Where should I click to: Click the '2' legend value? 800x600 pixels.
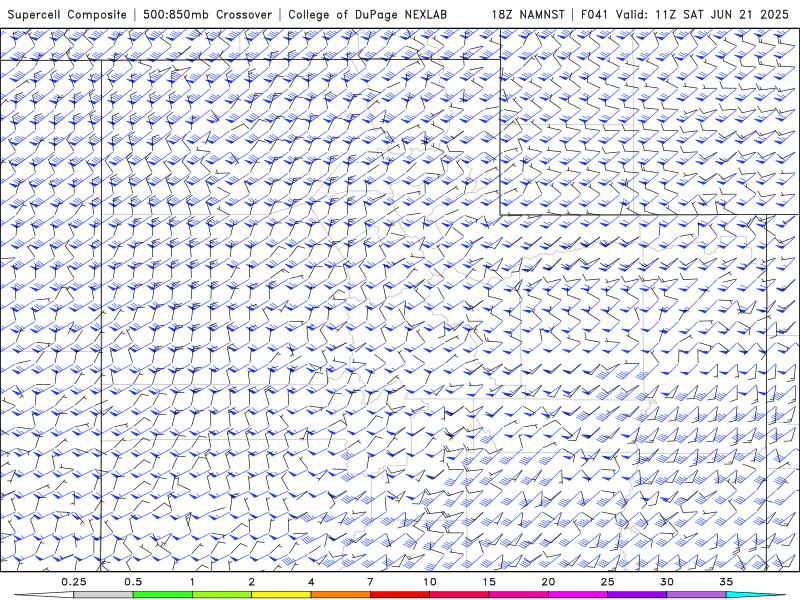click(252, 582)
